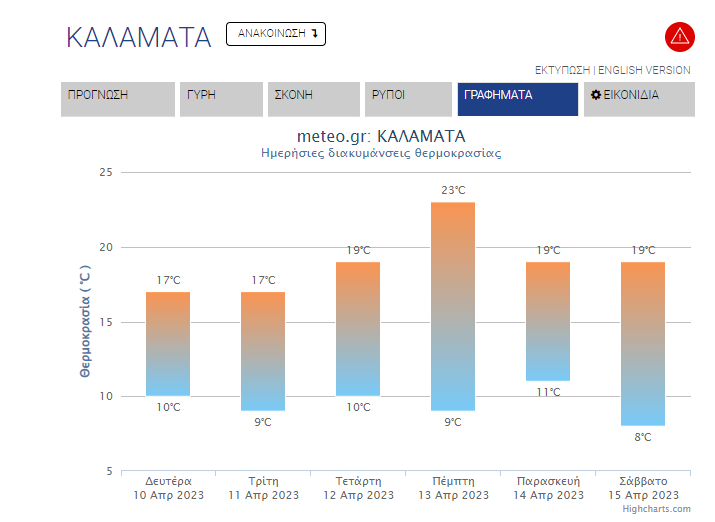The image size is (715, 522).
Task: Click the Θερμοκρασία (°C) y-axis title
Action: [85, 321]
